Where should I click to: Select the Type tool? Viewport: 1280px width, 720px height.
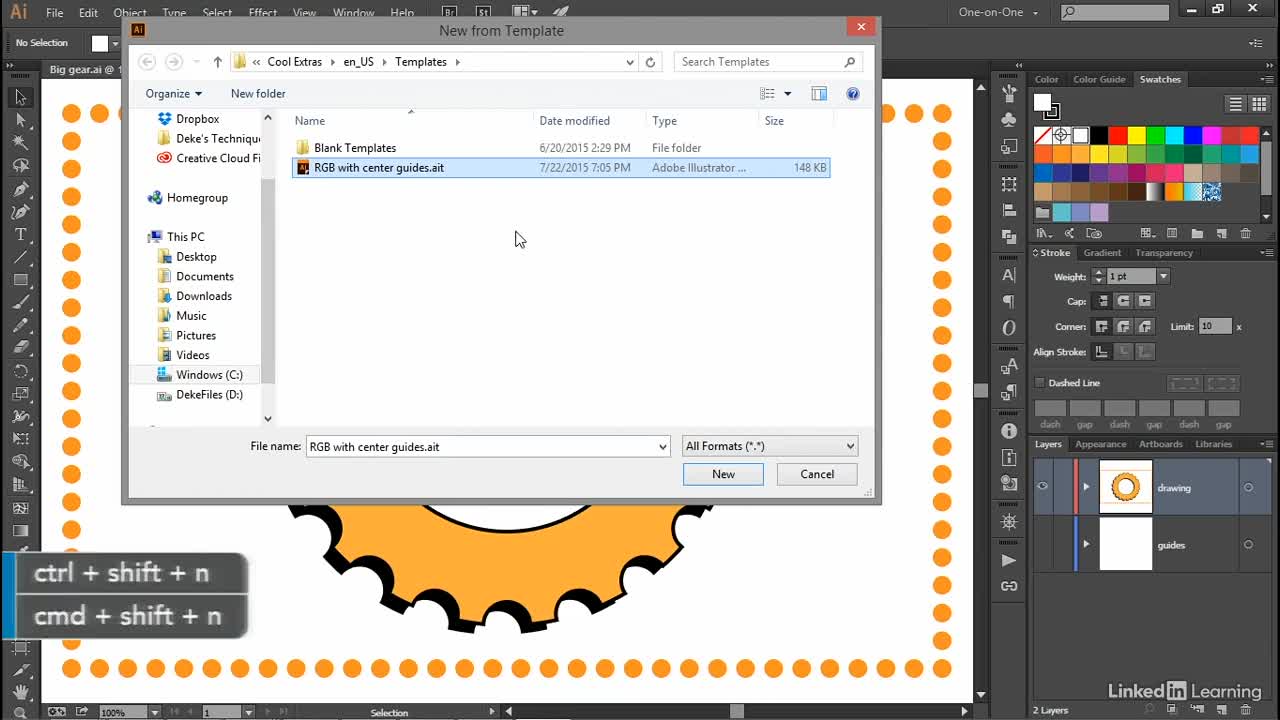[x=20, y=234]
